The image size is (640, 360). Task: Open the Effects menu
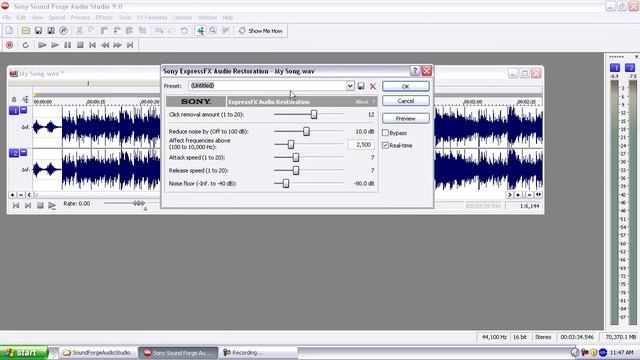pyautogui.click(x=104, y=18)
